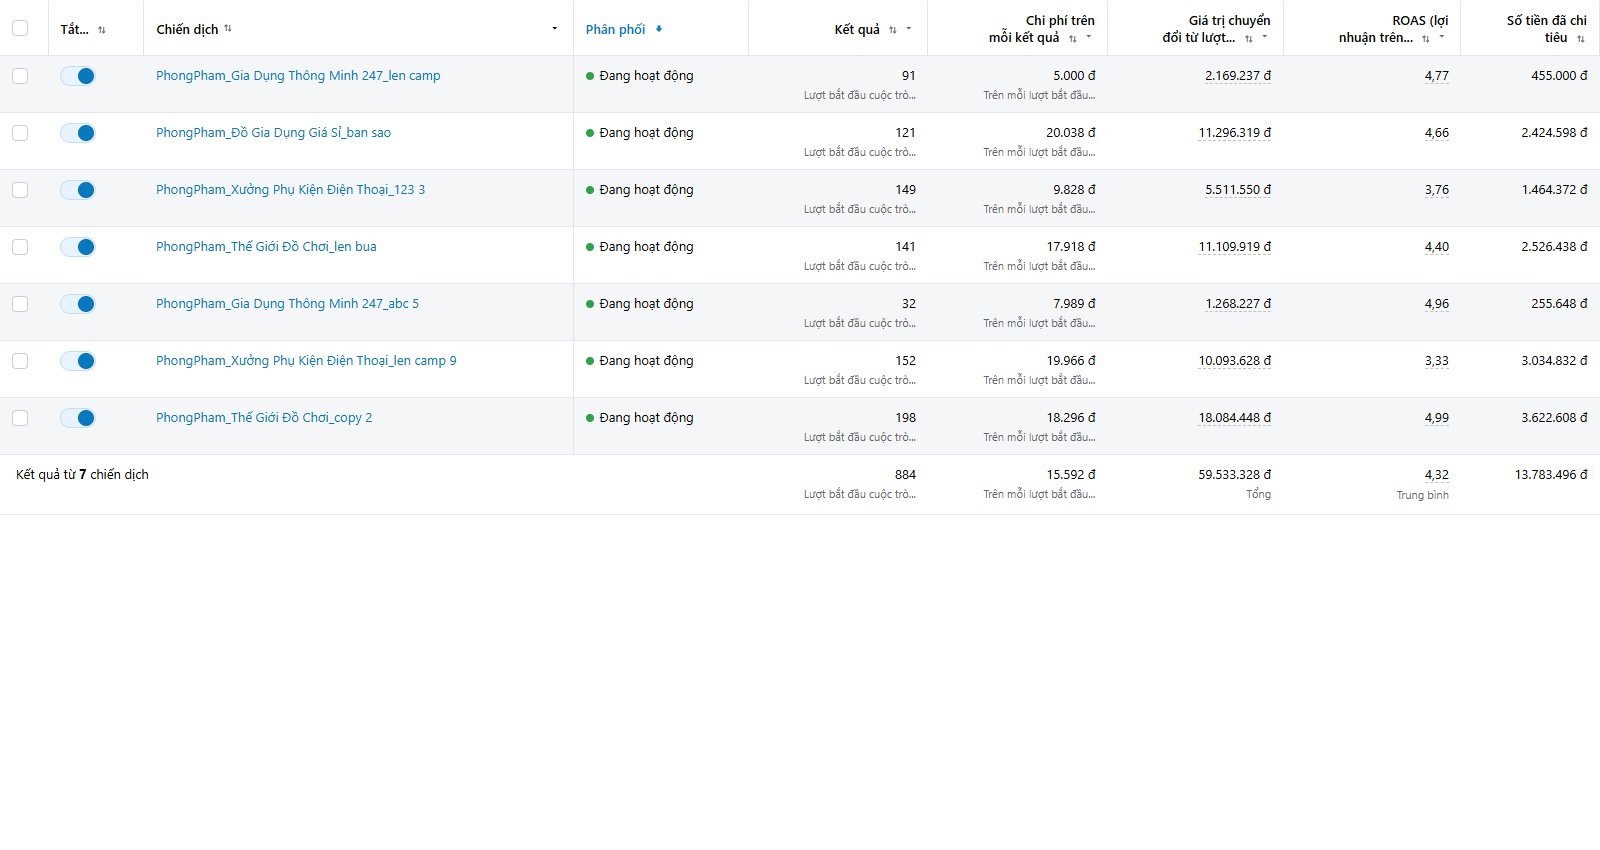The width and height of the screenshot is (1600, 850).
Task: Click the Phân phối descending sort arrow
Action: 659,29
